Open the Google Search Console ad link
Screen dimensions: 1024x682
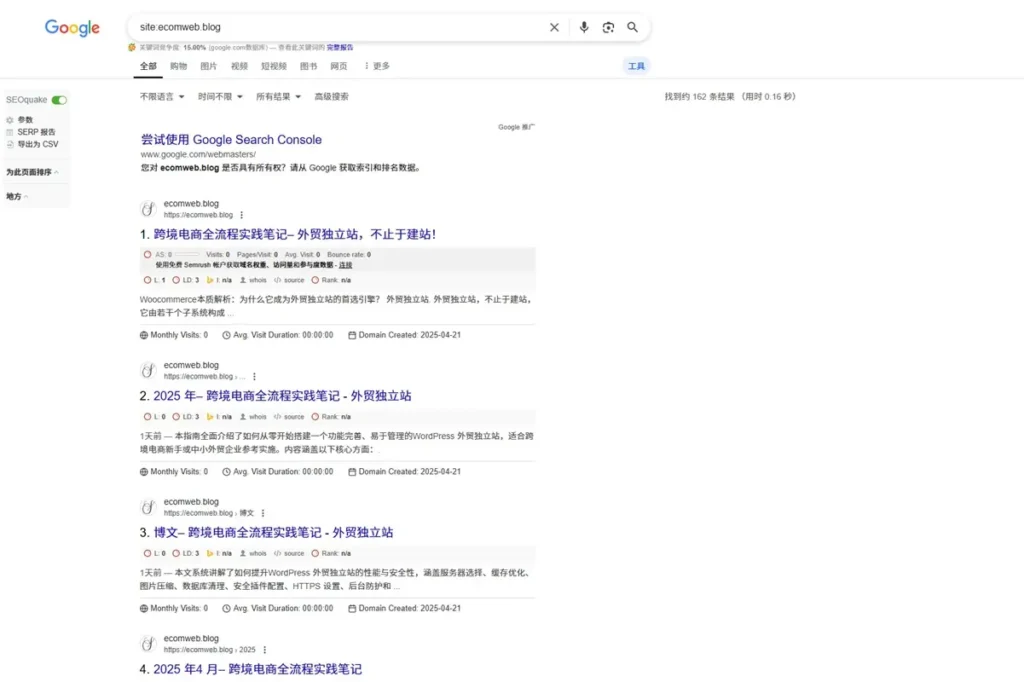pyautogui.click(x=232, y=139)
